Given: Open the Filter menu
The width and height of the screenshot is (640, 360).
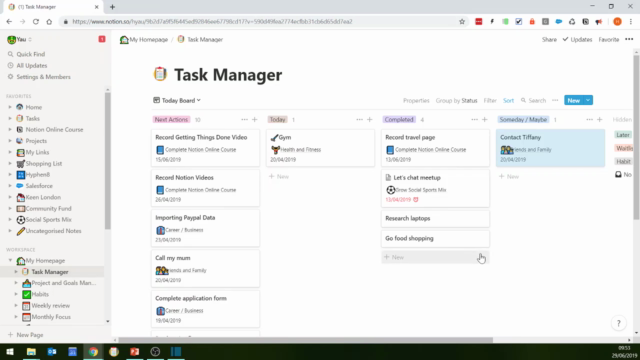Looking at the screenshot, I should [x=490, y=100].
